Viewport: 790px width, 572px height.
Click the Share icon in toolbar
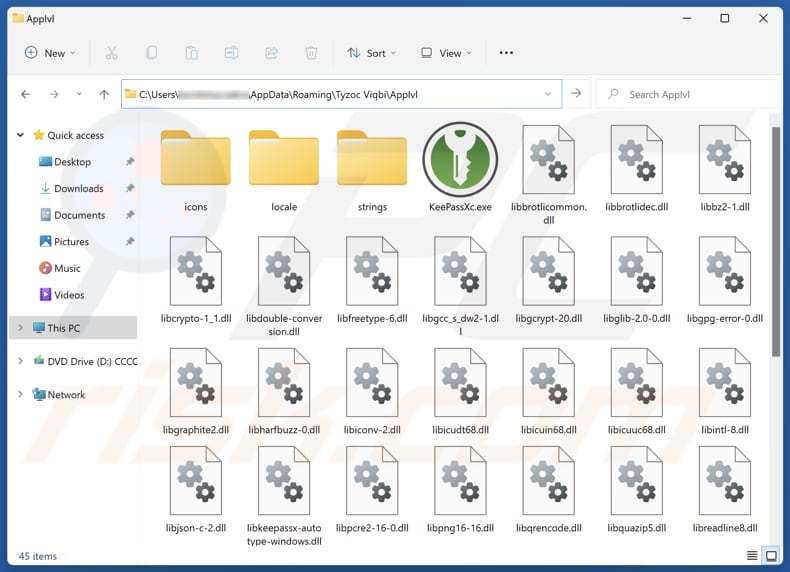point(271,53)
